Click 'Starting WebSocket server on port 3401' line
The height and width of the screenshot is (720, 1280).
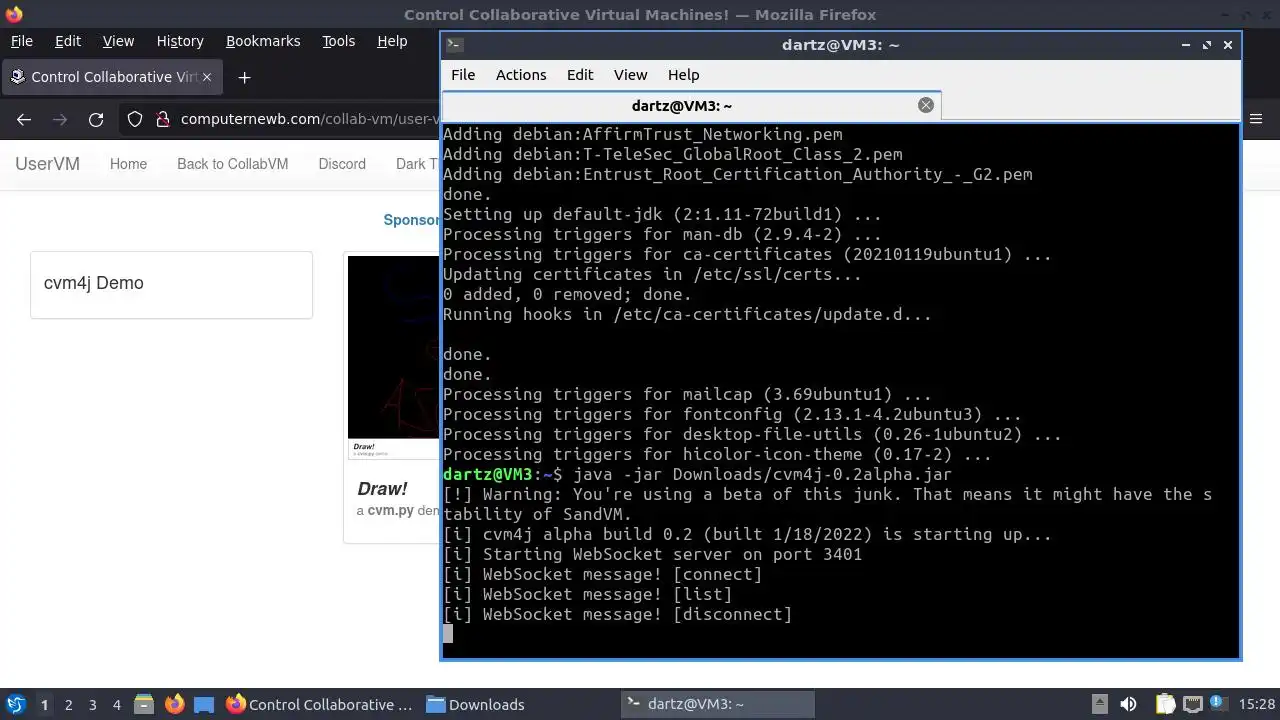click(x=652, y=554)
